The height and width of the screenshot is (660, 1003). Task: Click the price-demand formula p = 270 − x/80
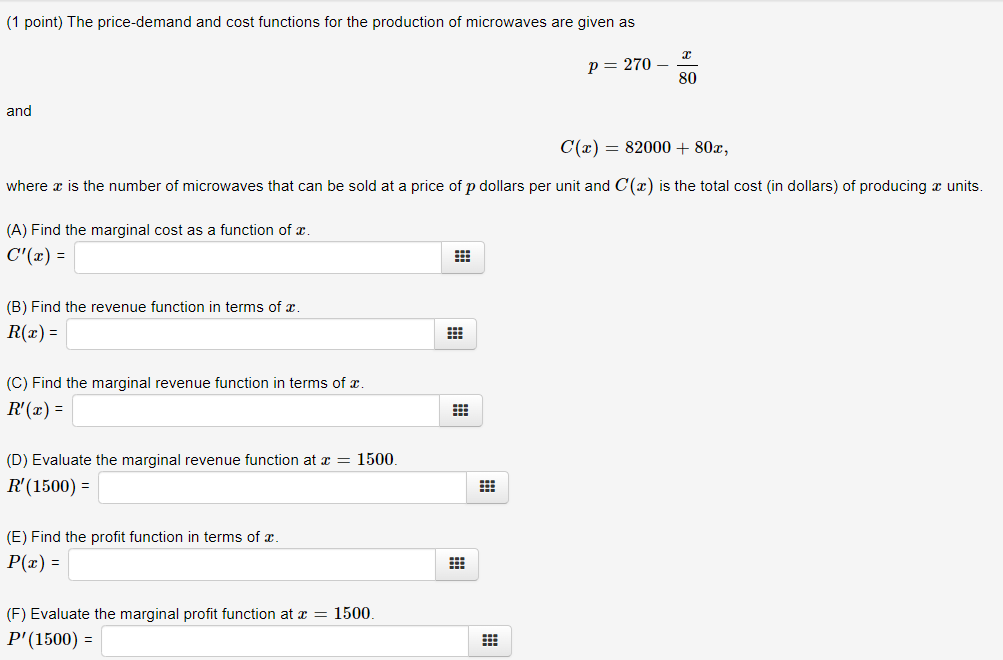point(641,64)
